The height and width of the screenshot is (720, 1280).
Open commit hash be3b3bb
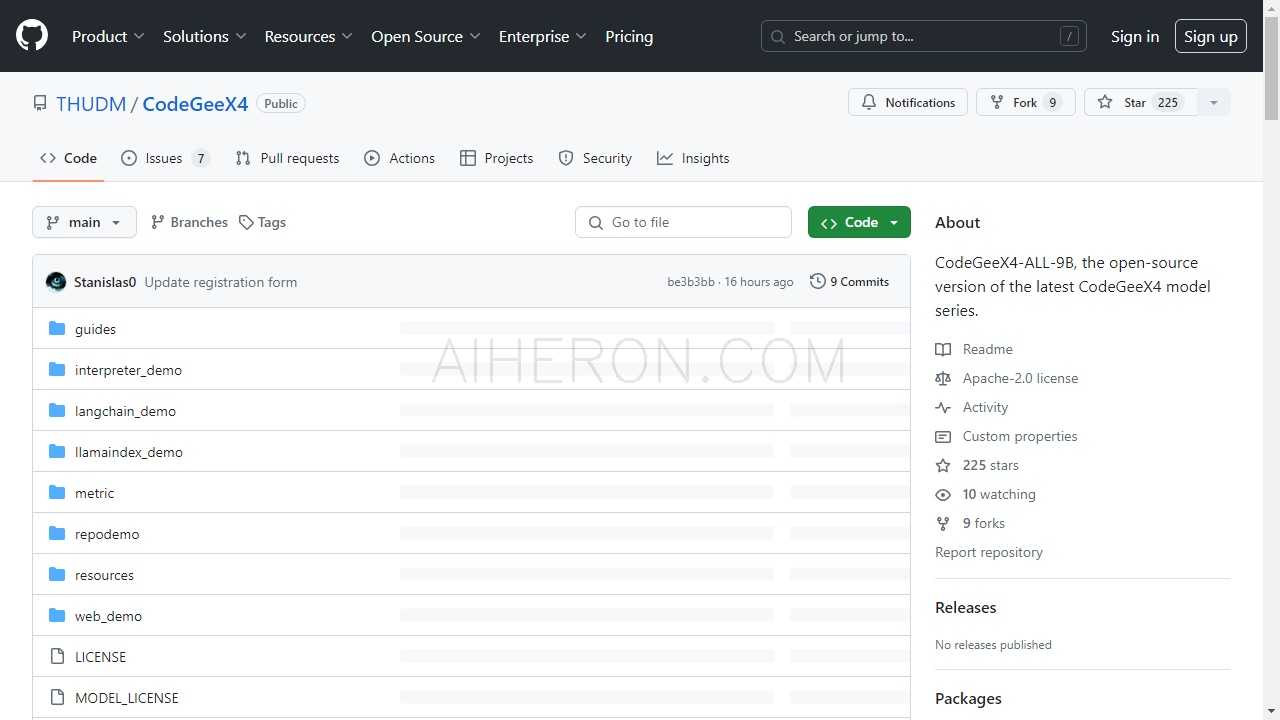pos(691,282)
